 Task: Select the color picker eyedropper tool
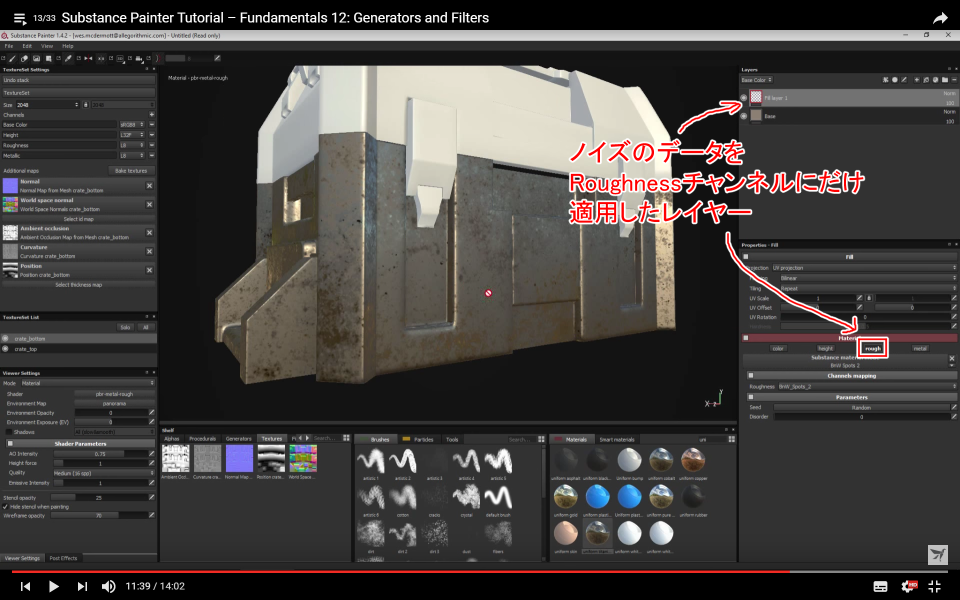[68, 58]
